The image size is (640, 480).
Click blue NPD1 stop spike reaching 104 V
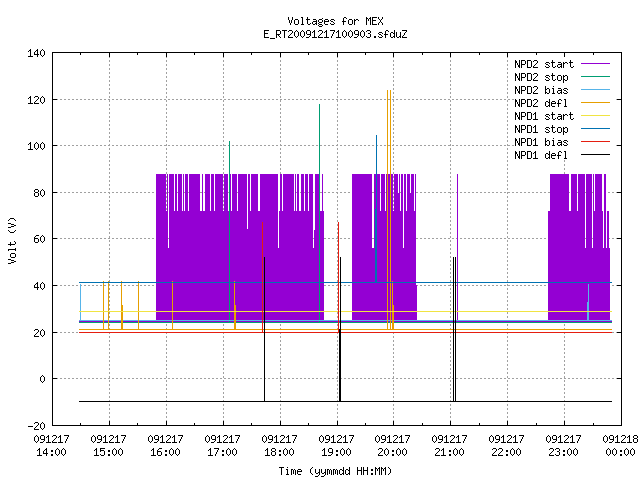click(376, 209)
